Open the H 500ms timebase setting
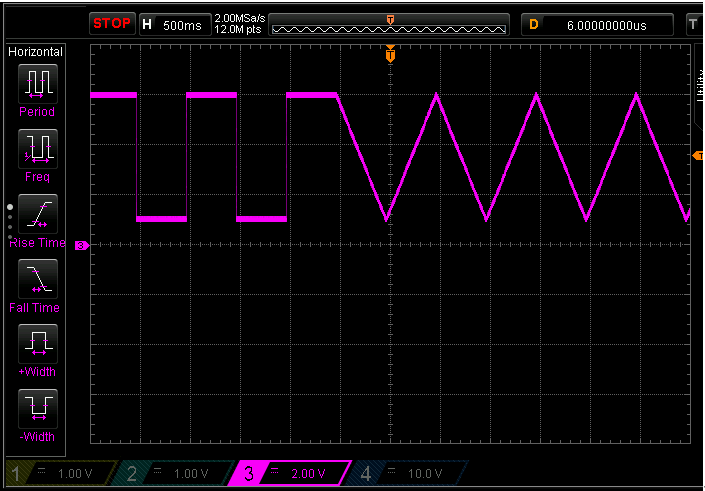 [x=175, y=23]
